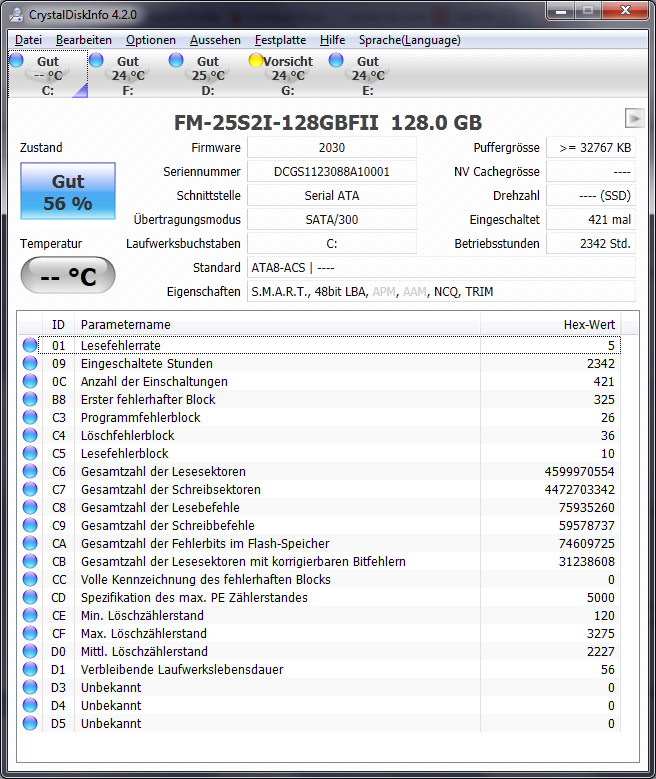Click the Puffergrösse >= 32767 KB field
The height and width of the screenshot is (779, 656).
tap(591, 148)
